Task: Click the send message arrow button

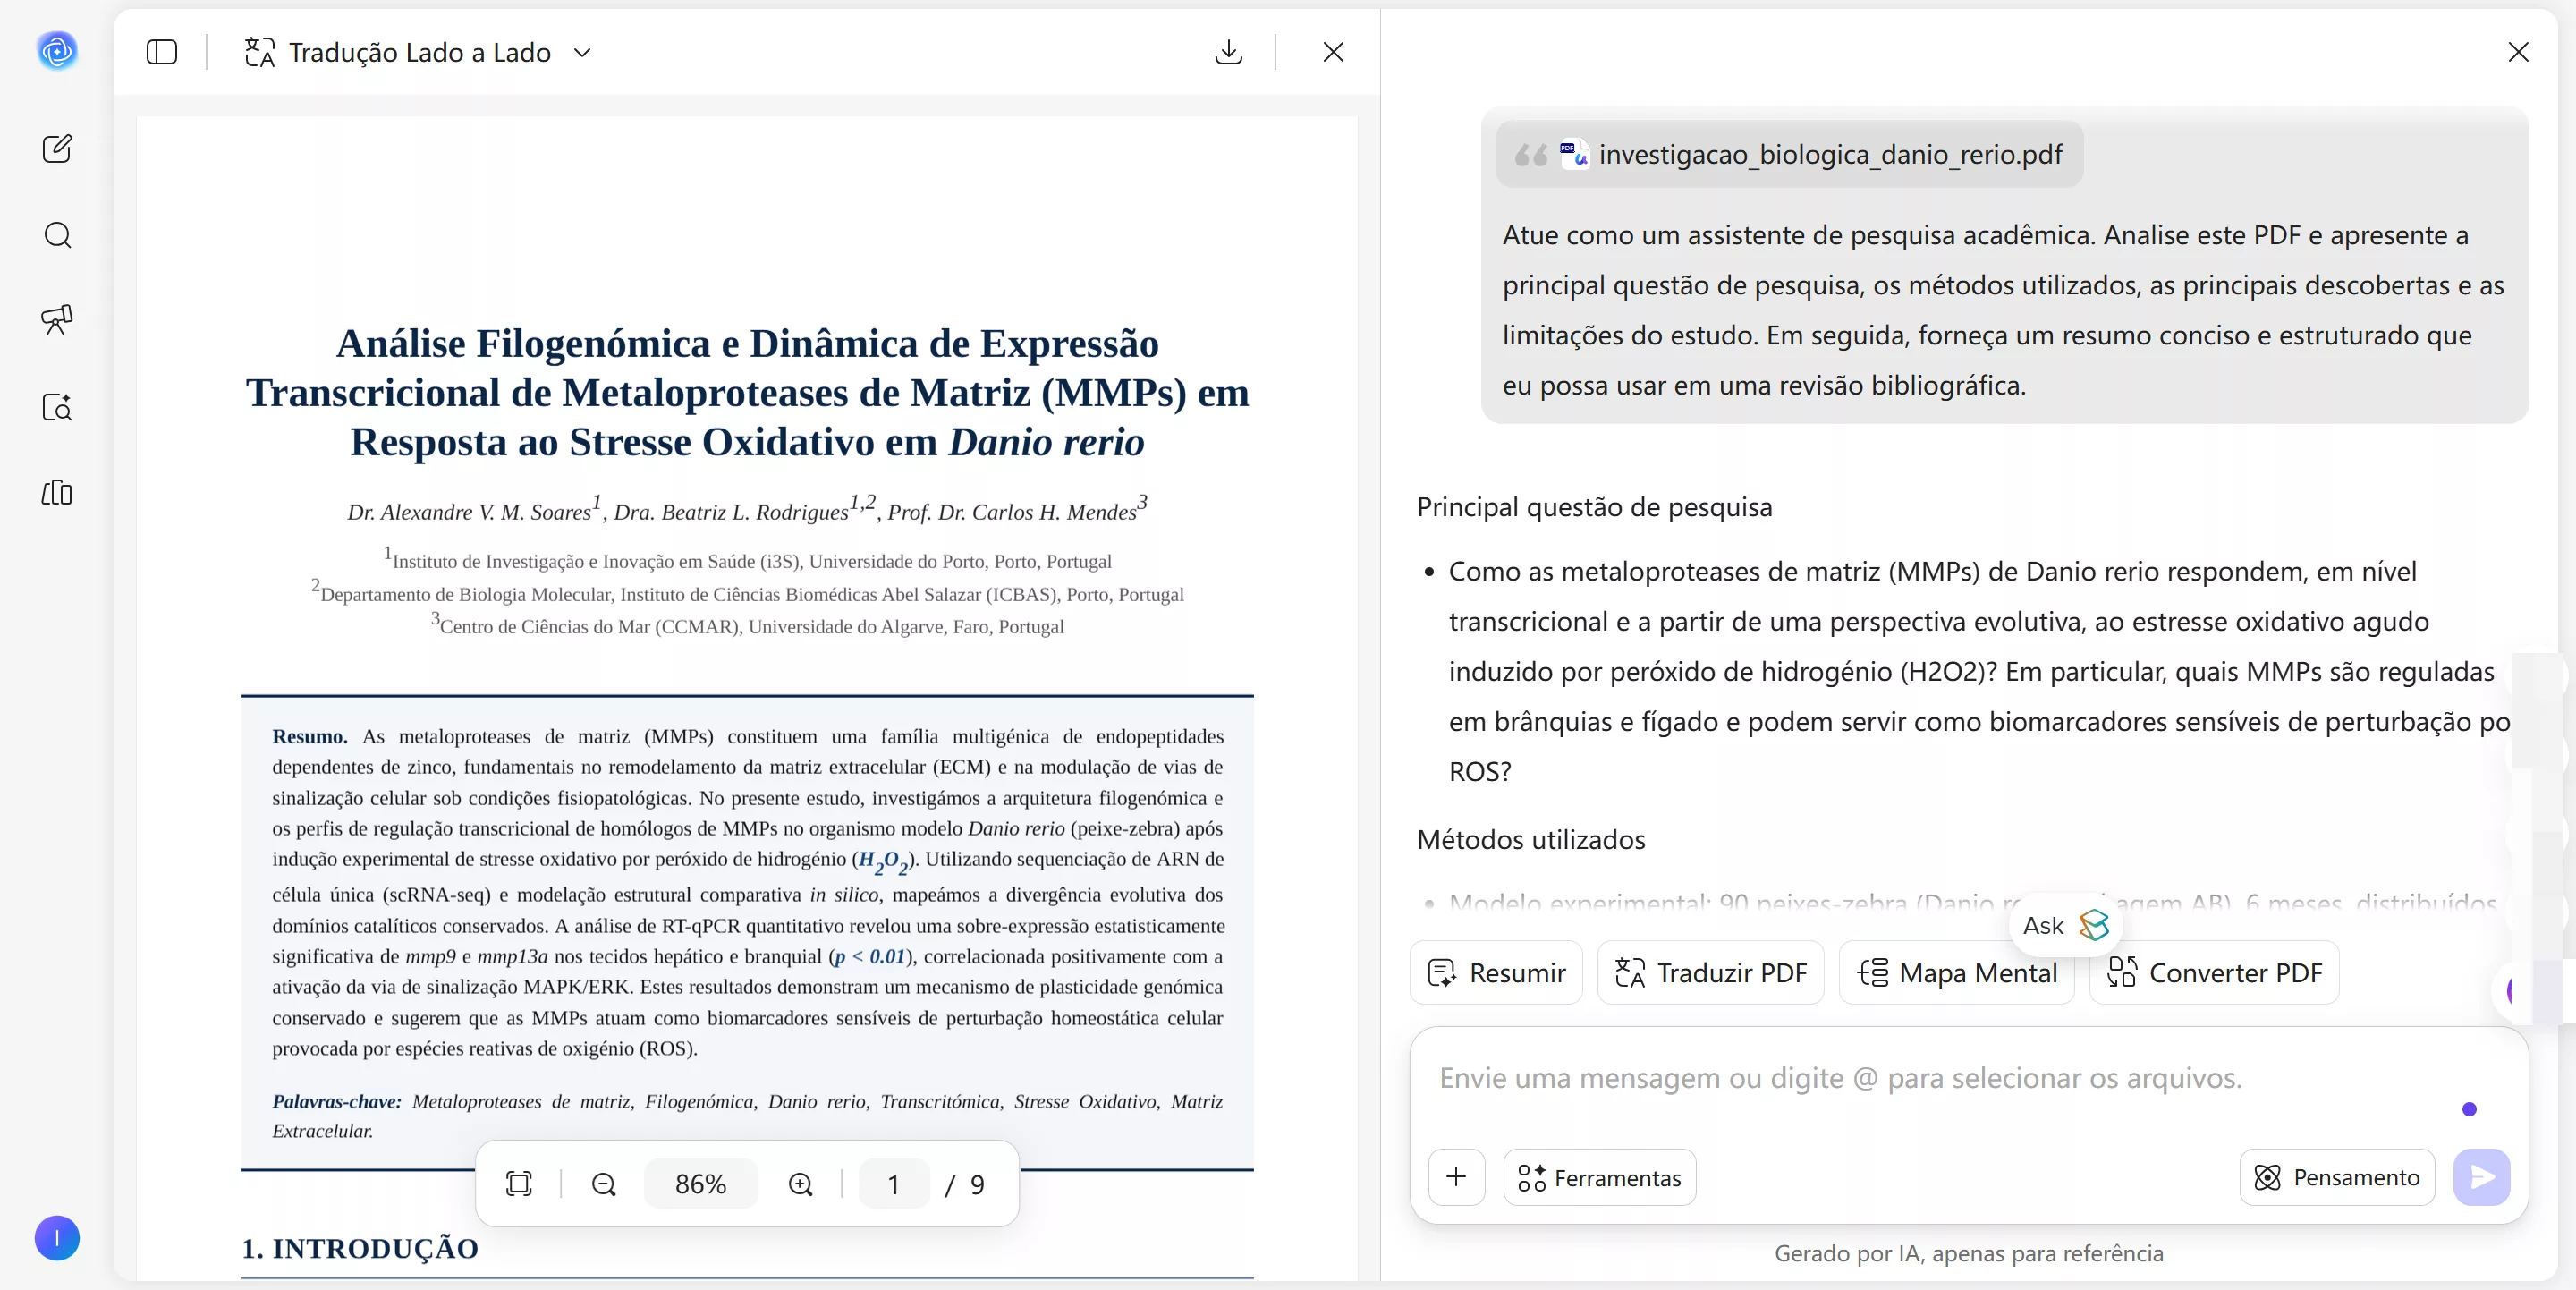Action: point(2482,1177)
